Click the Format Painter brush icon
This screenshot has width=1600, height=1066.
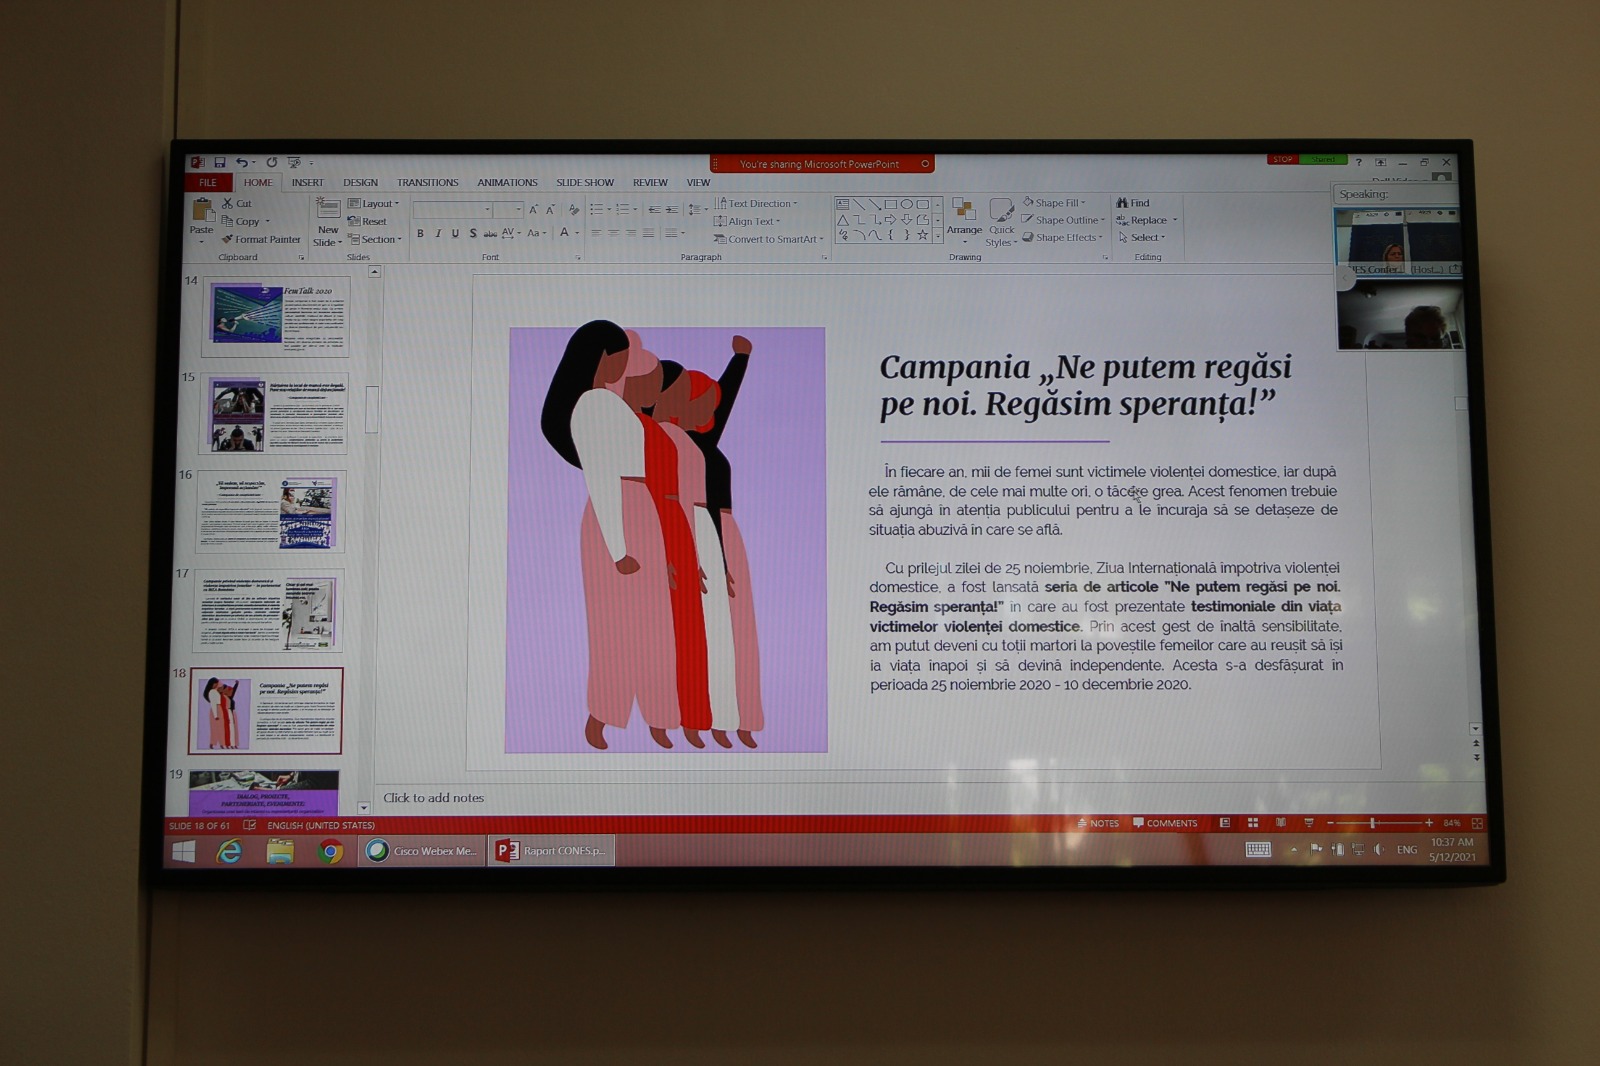[227, 240]
